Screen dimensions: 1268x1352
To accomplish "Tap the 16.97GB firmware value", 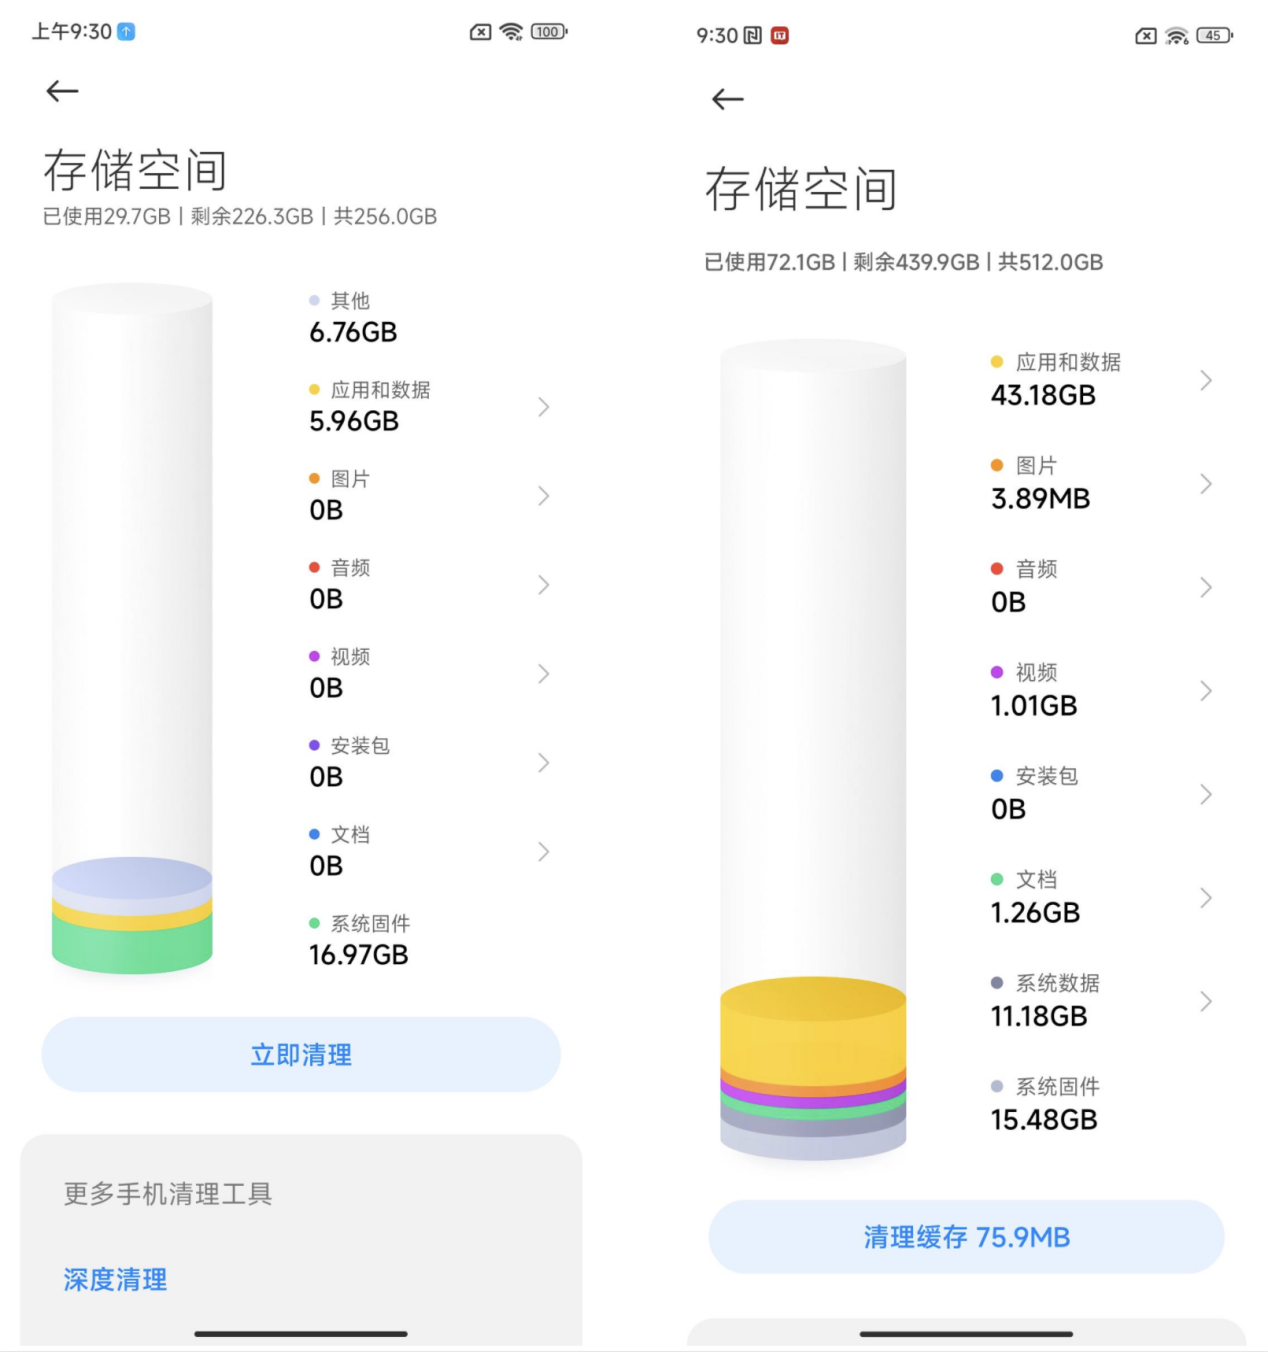I will click(x=359, y=955).
